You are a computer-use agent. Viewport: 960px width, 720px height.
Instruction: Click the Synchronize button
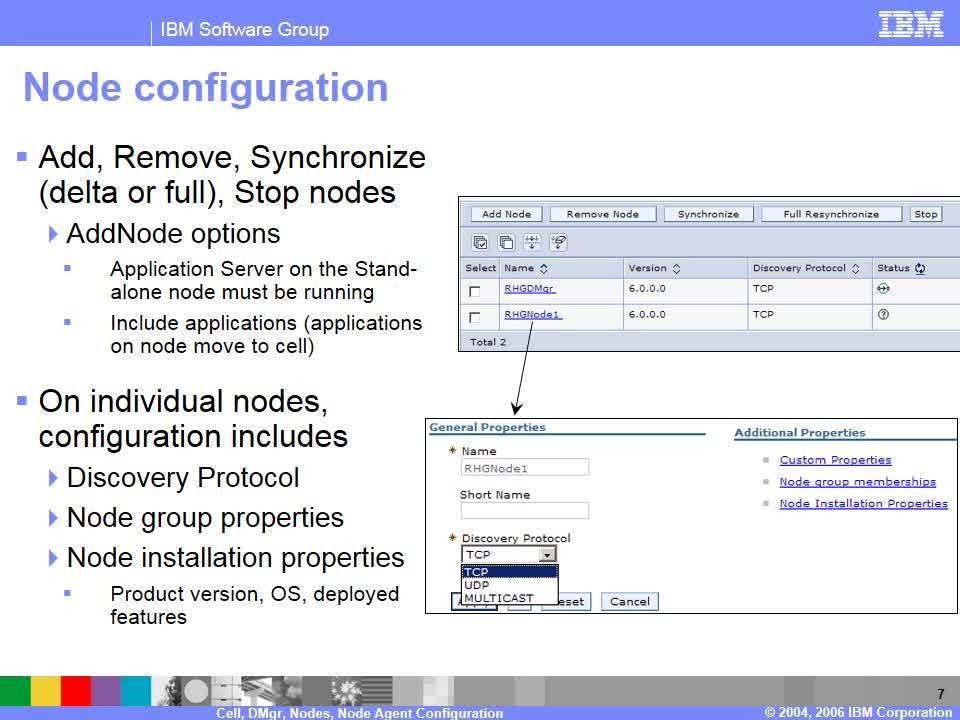pyautogui.click(x=708, y=214)
